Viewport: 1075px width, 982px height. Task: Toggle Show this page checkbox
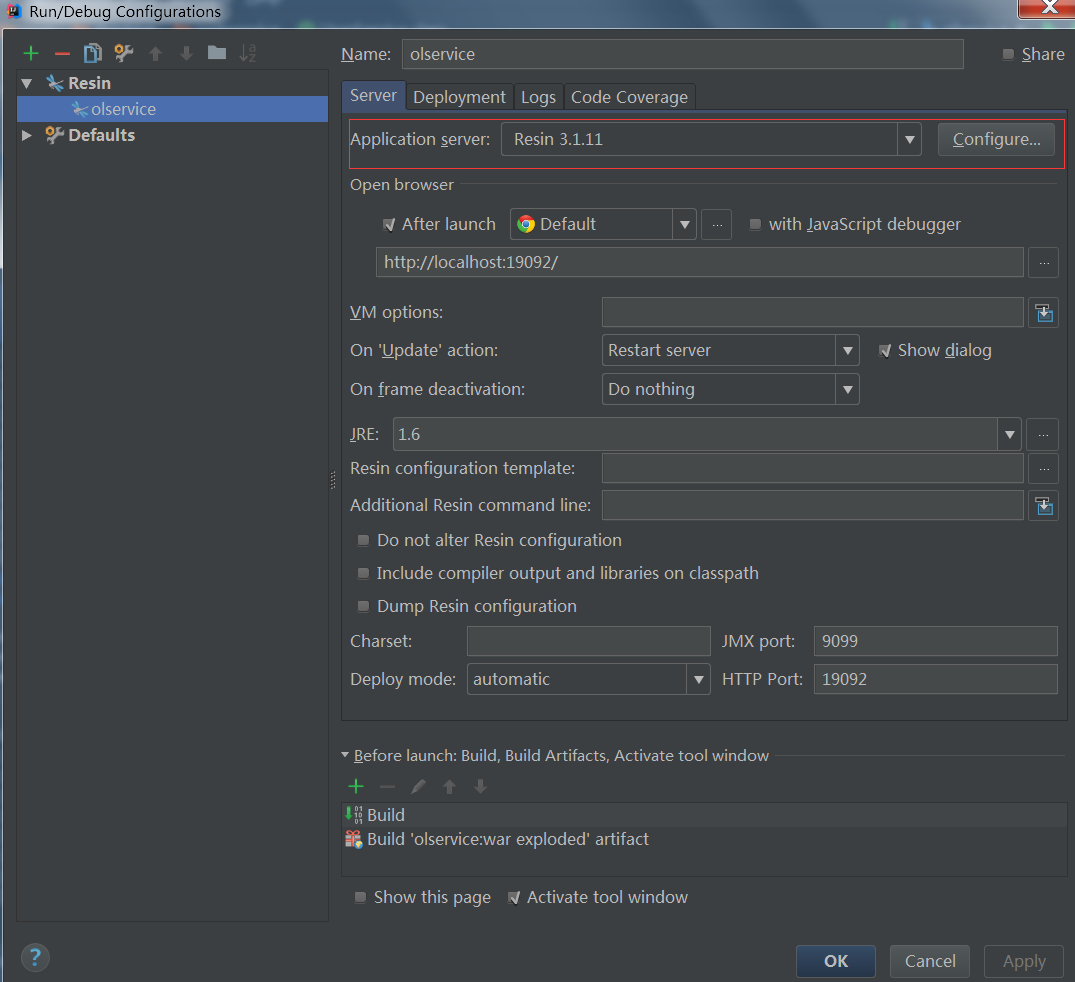click(x=360, y=897)
